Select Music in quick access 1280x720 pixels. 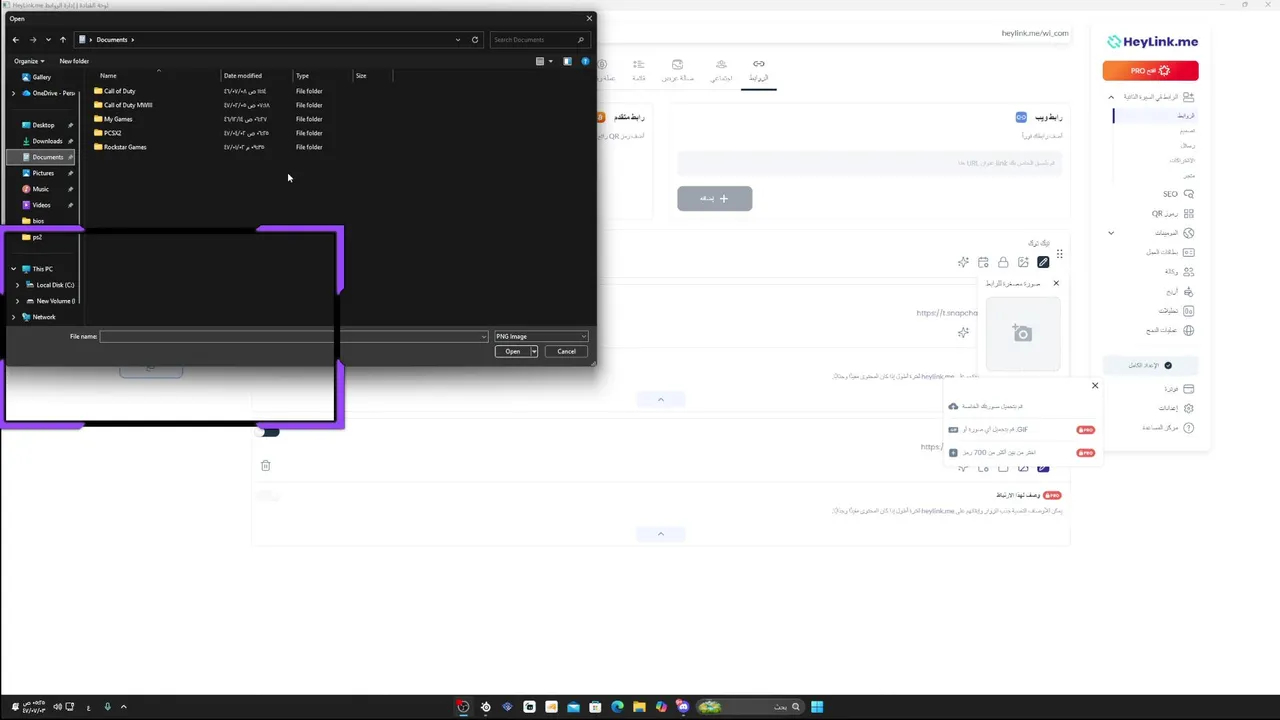click(40, 189)
